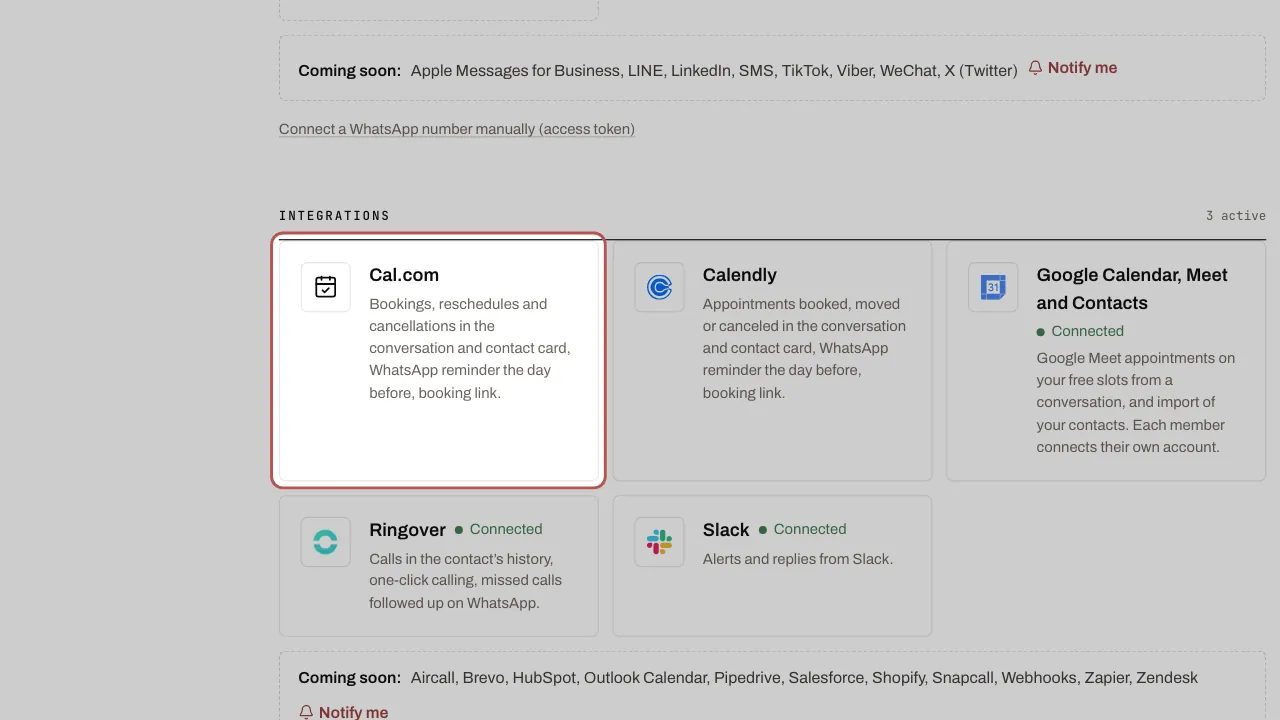This screenshot has height=720, width=1280.
Task: Click the Google Calendar logo icon
Action: click(993, 287)
